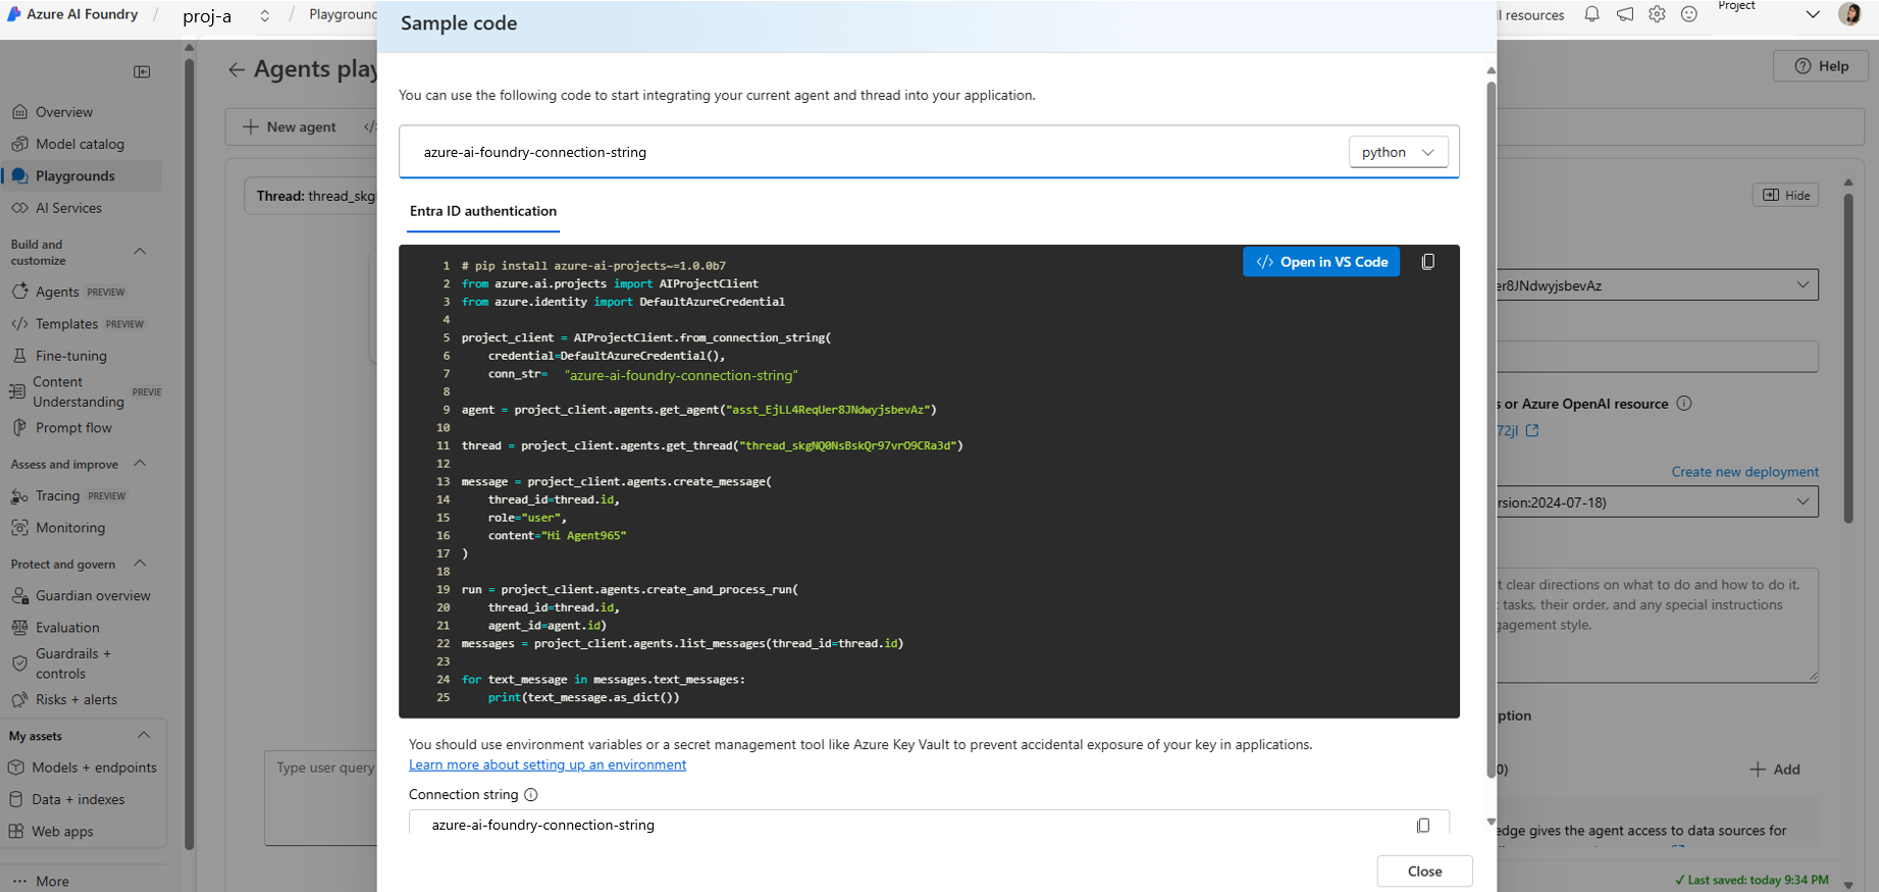The height and width of the screenshot is (892, 1879).
Task: Click the feedback smiley icon
Action: (1689, 14)
